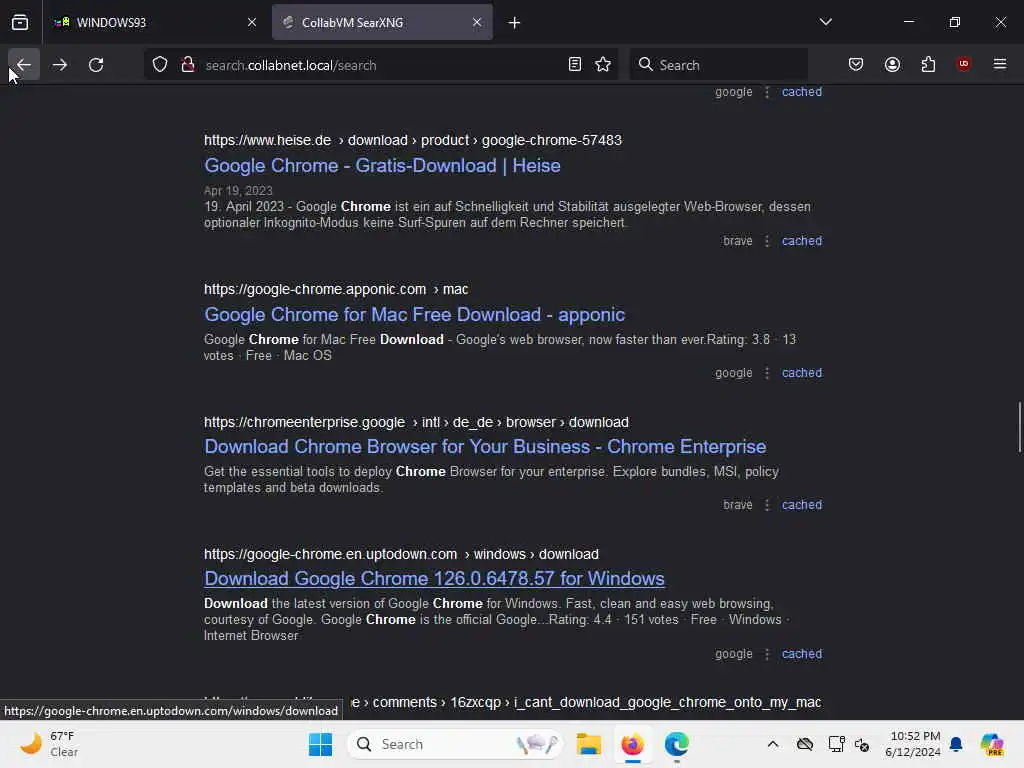
Task: Open Microsoft Edge from taskbar
Action: click(x=677, y=744)
